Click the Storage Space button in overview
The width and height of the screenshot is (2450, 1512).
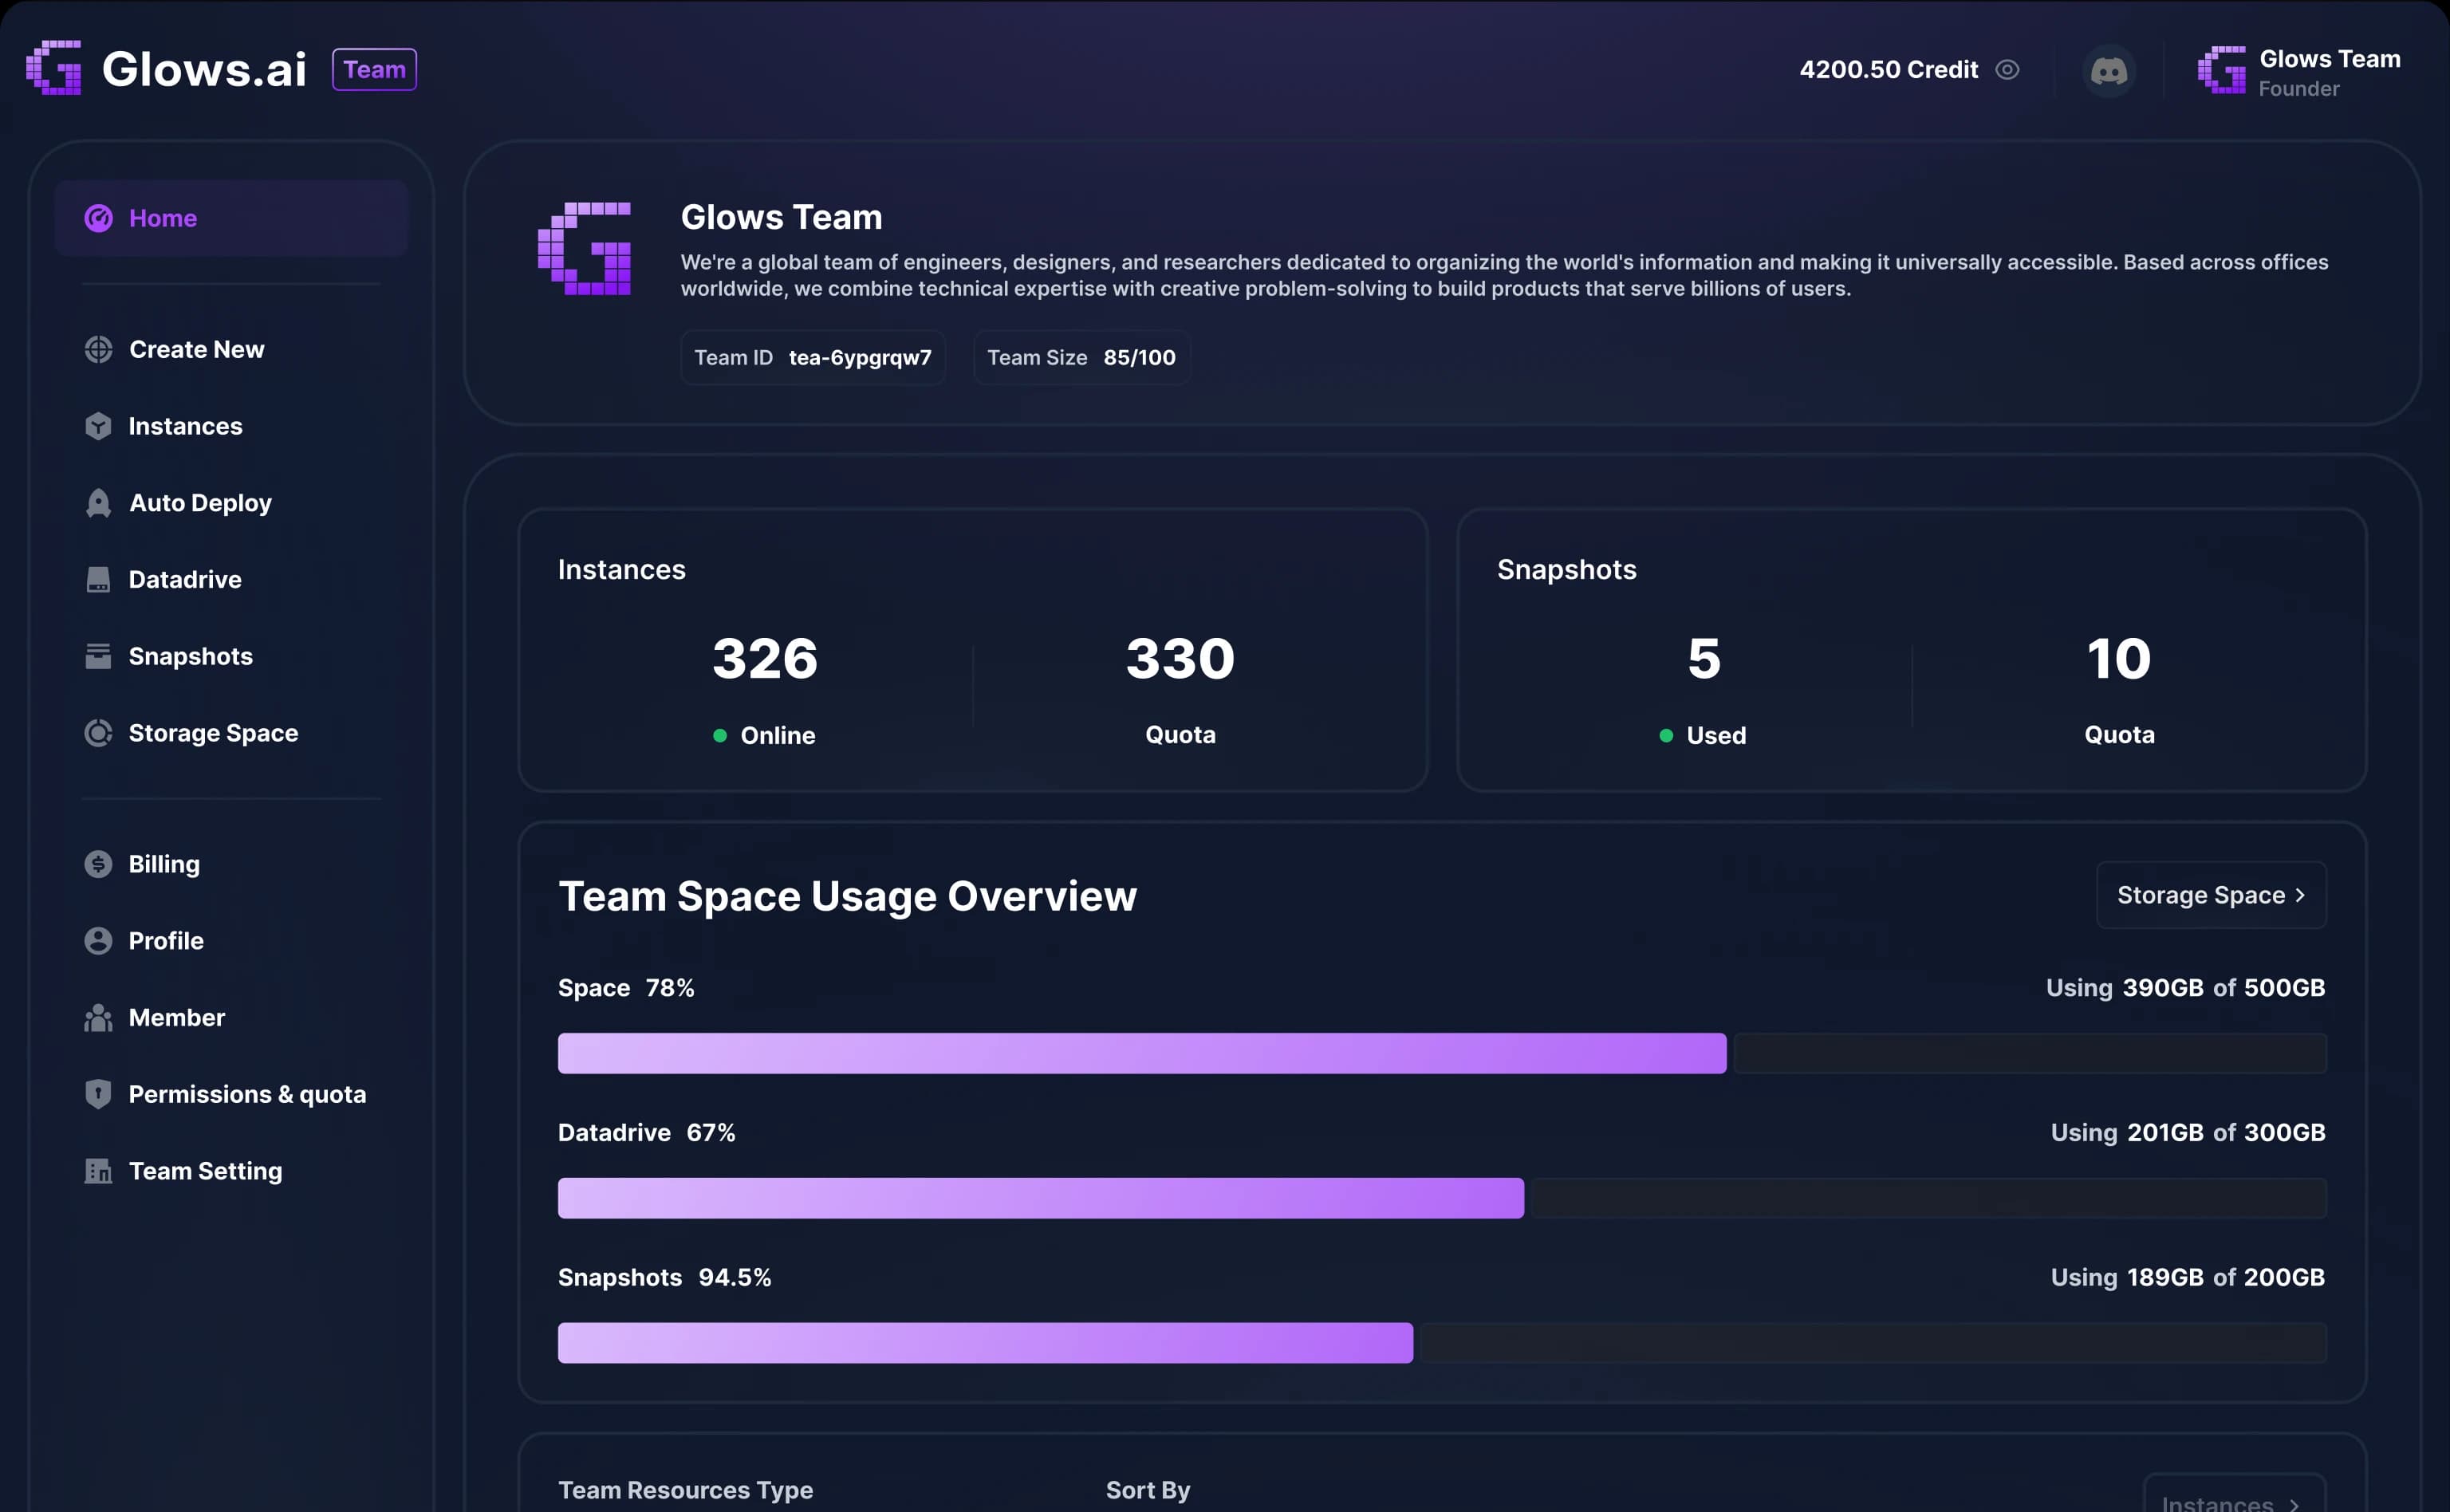(x=2211, y=895)
